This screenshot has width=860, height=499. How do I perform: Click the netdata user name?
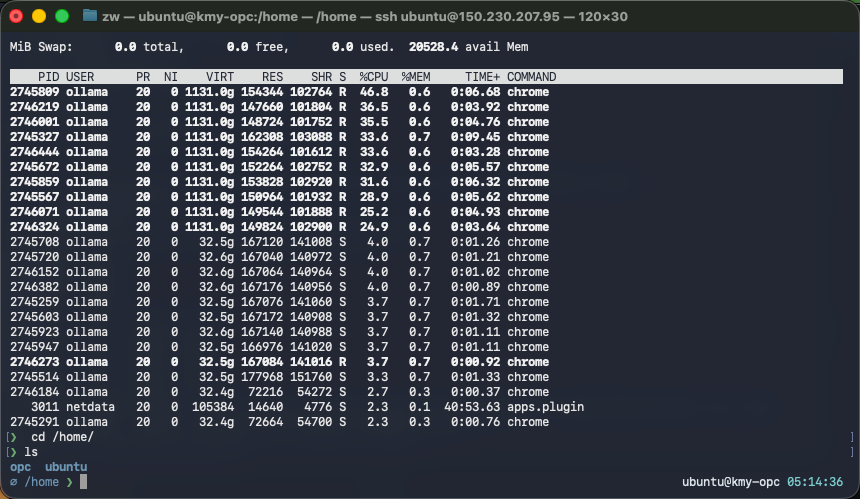(x=90, y=407)
